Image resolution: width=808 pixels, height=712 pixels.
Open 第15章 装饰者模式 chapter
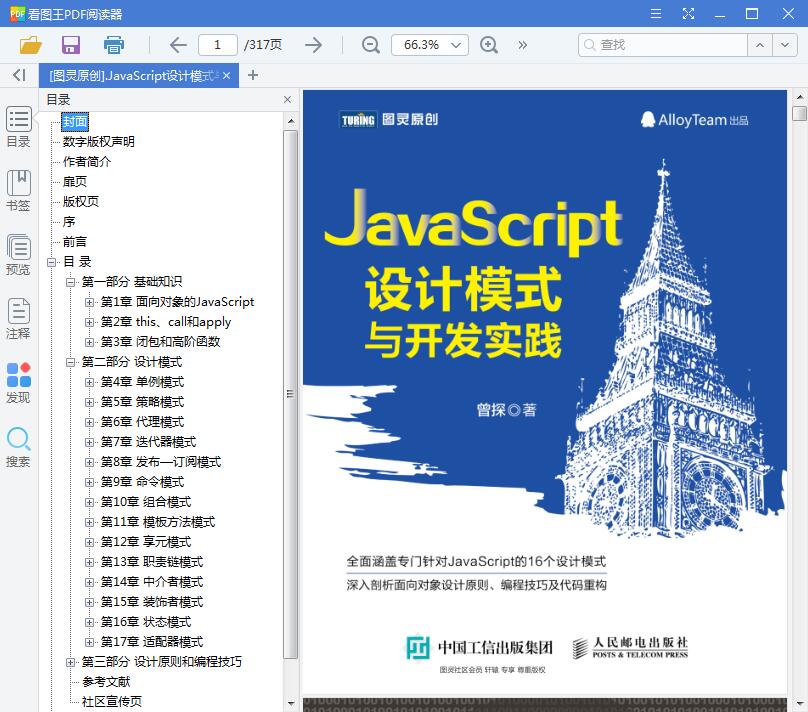tap(152, 602)
